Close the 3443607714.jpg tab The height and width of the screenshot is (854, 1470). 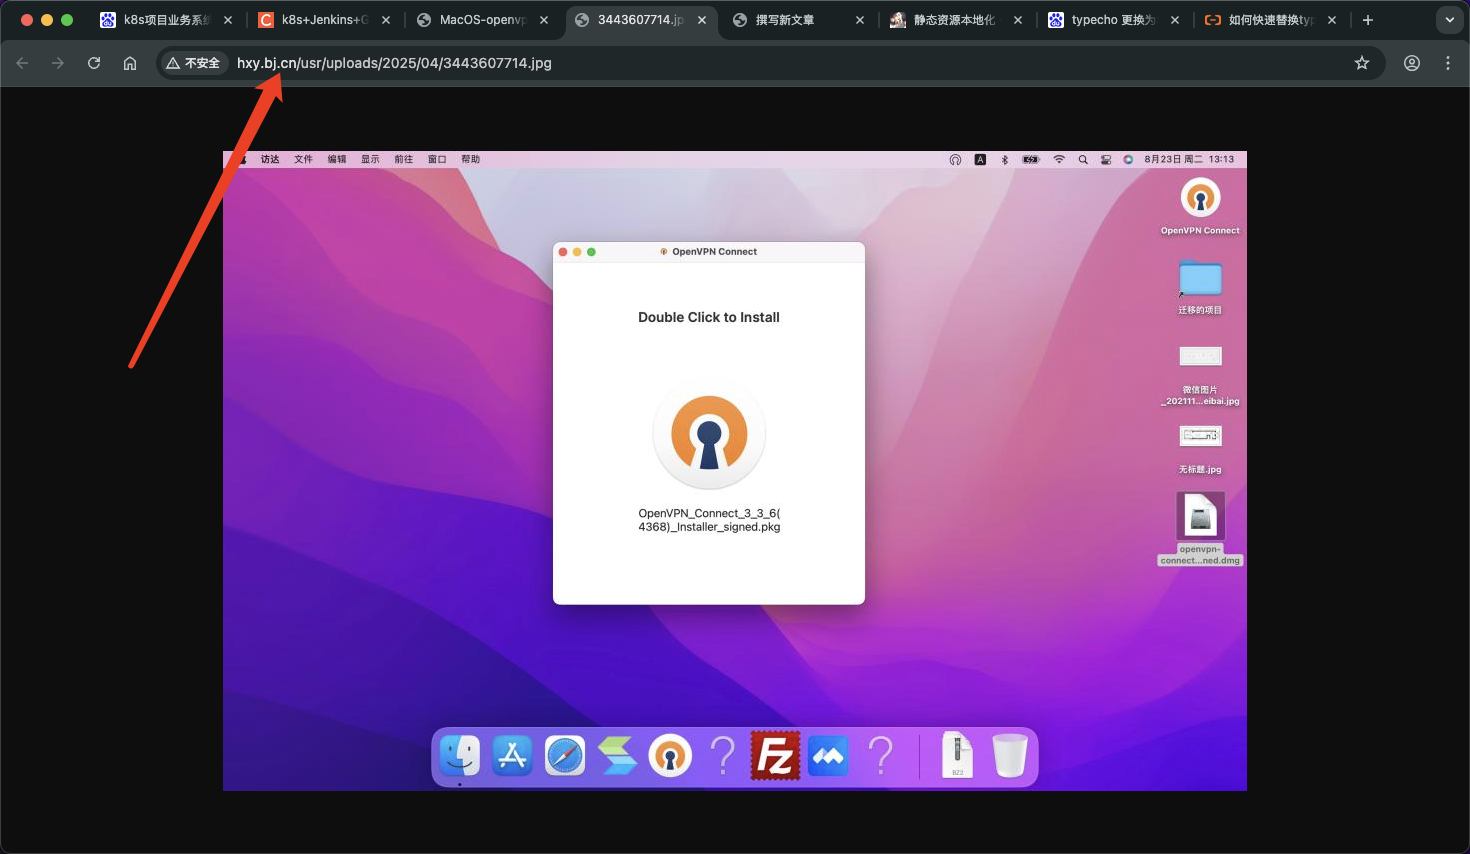pos(702,20)
